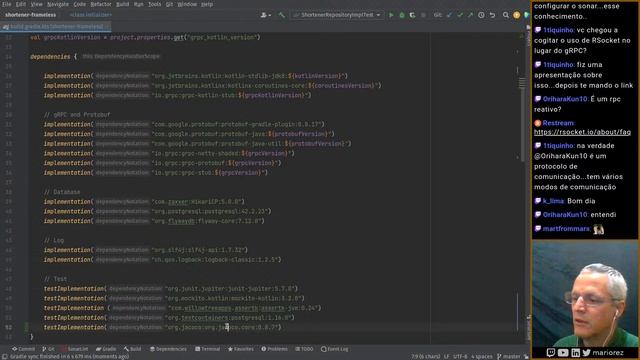
Task: Click OriharaKun10 username on 'entendi' message
Action: 565,215
